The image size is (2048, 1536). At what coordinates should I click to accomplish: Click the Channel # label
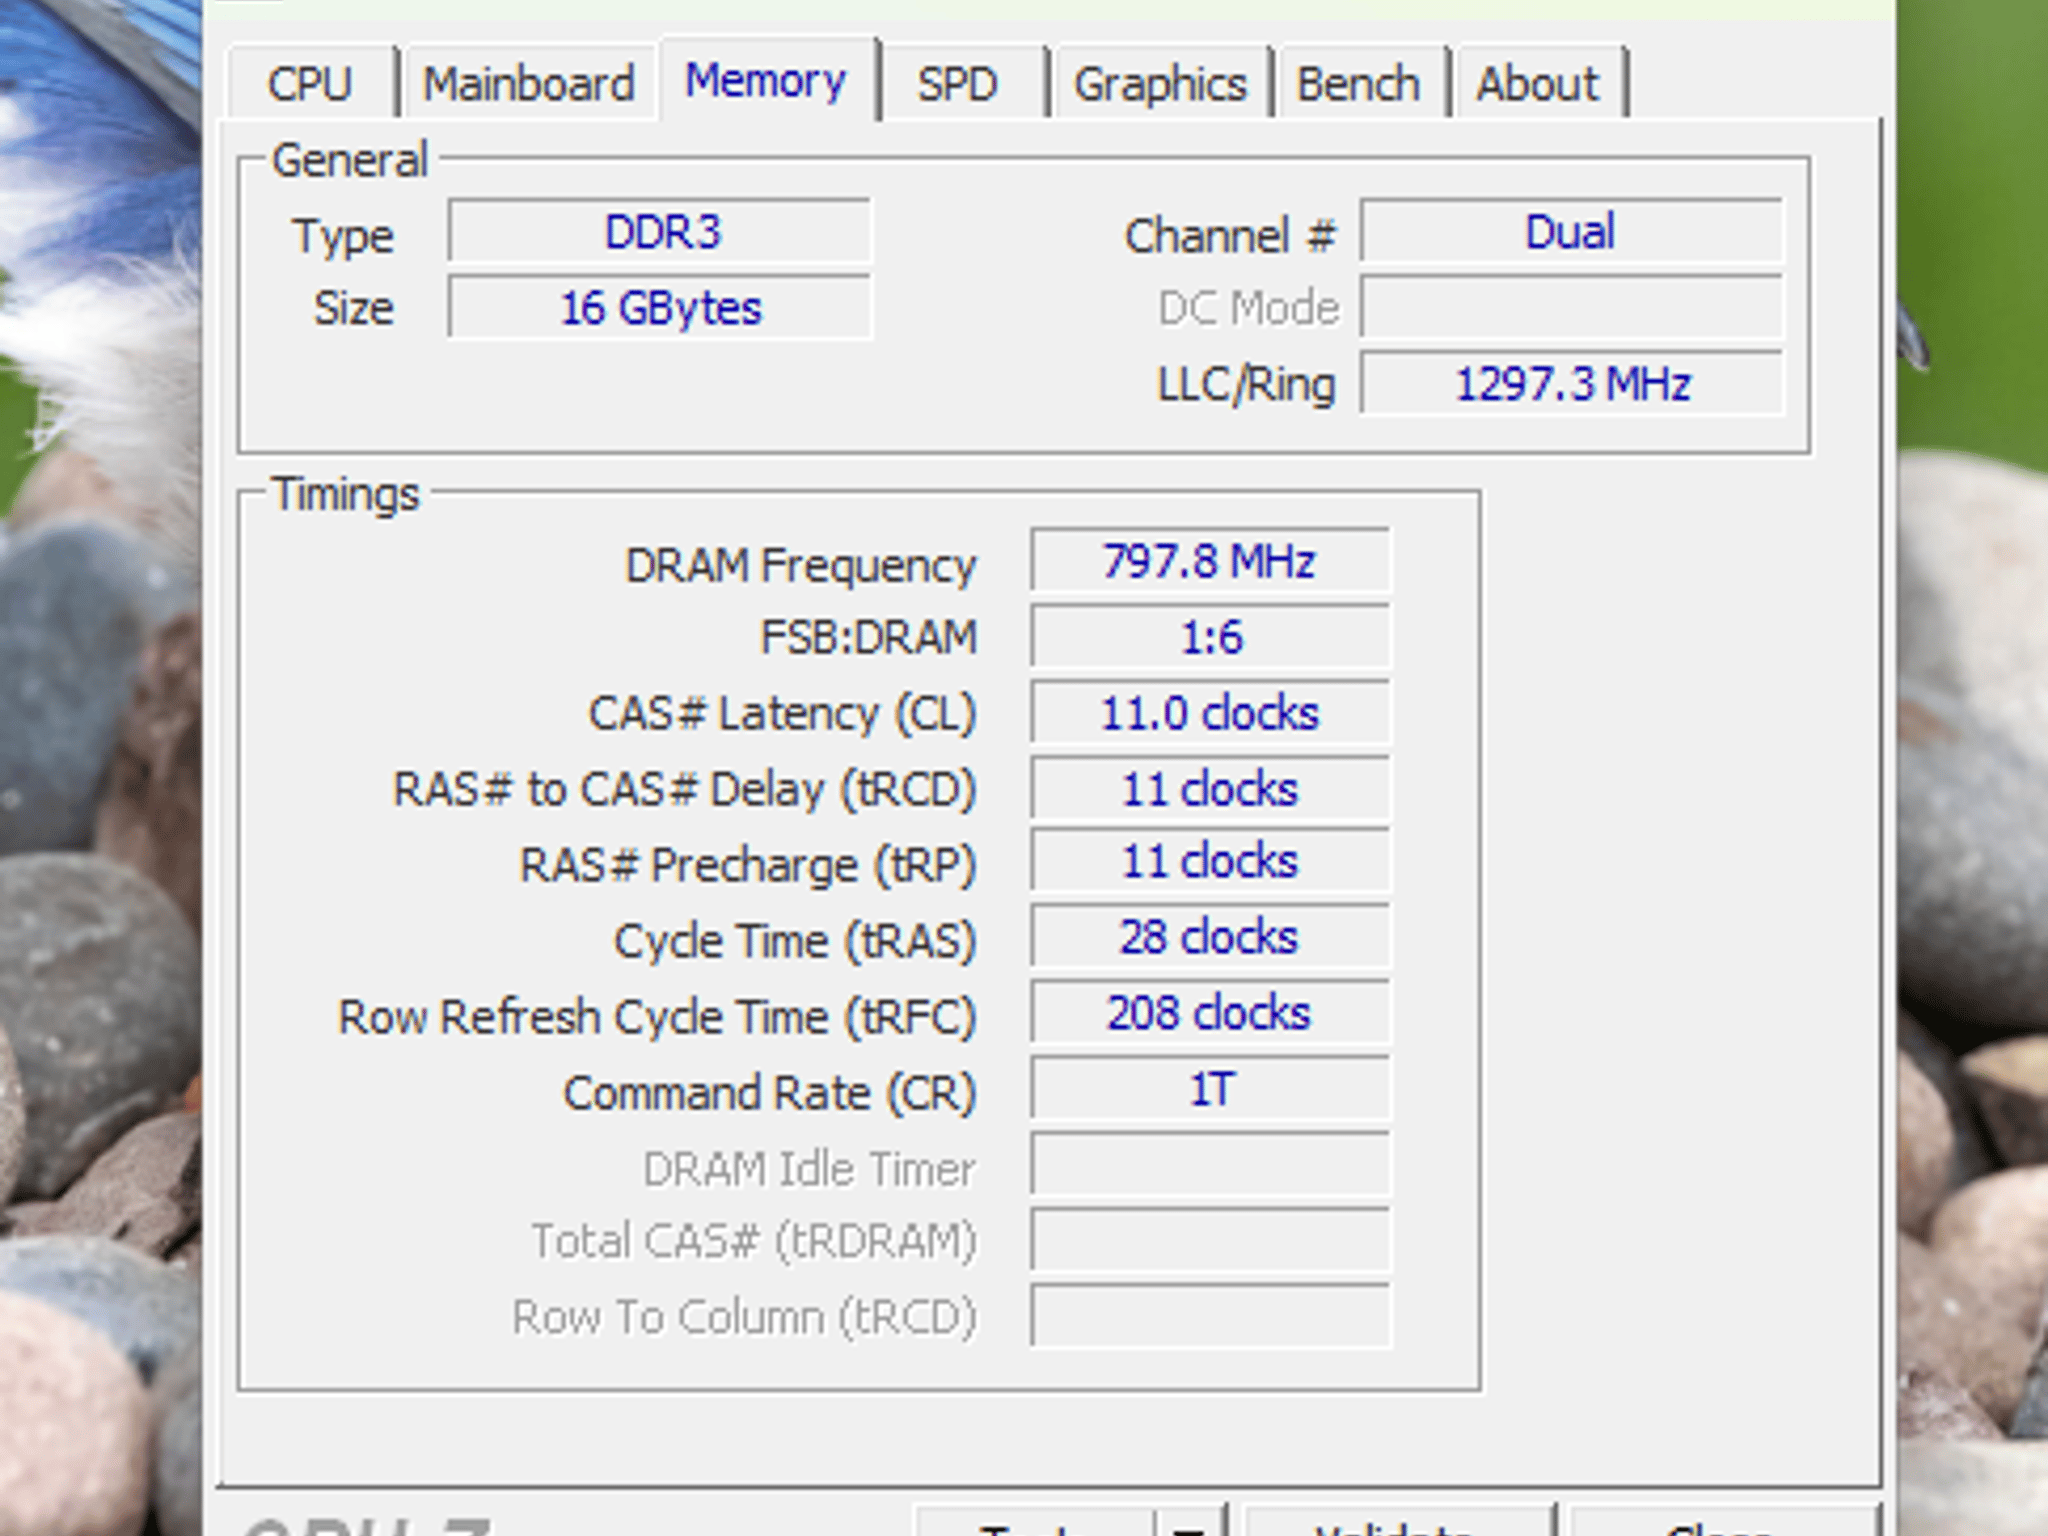pos(1230,237)
